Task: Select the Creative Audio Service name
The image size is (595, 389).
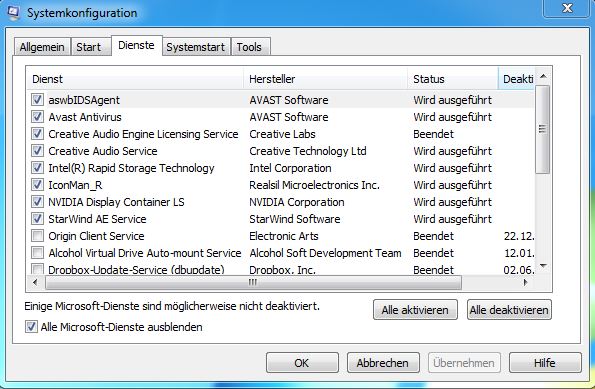Action: [103, 151]
